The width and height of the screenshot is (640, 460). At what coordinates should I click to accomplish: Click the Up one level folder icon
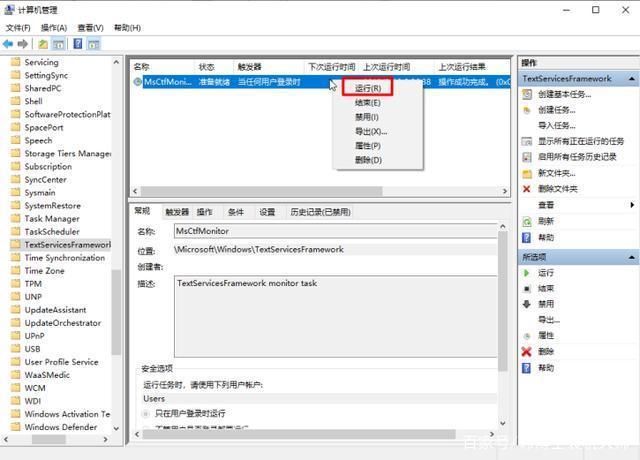tap(43, 44)
